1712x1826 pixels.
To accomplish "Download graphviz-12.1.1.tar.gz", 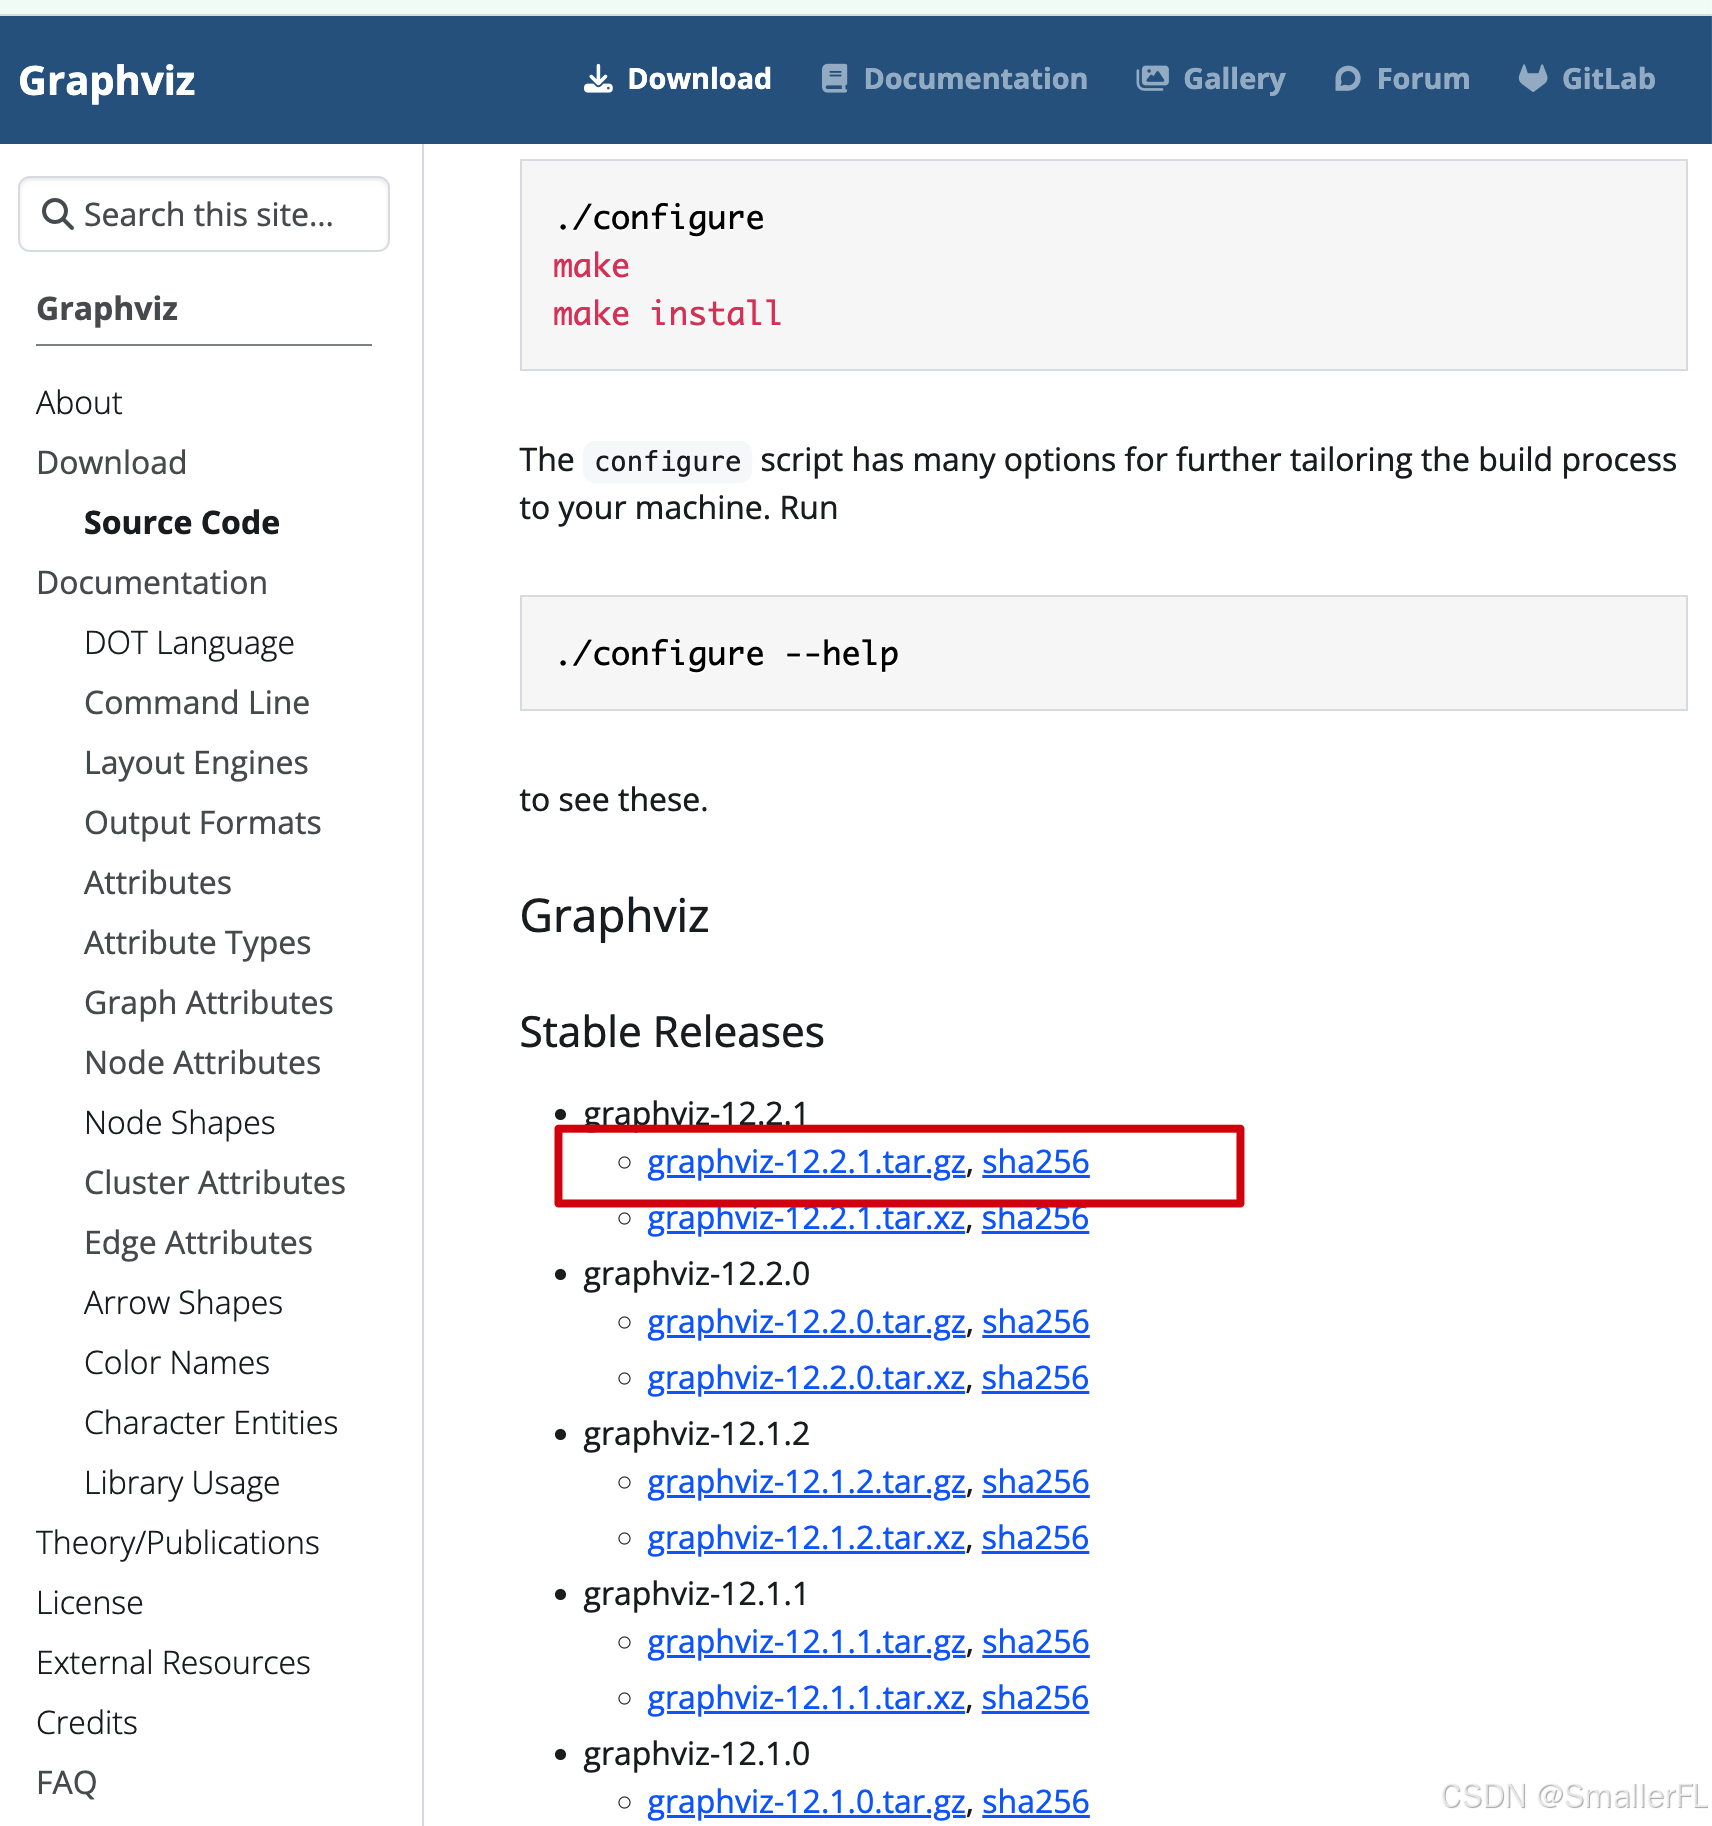I will tap(806, 1642).
